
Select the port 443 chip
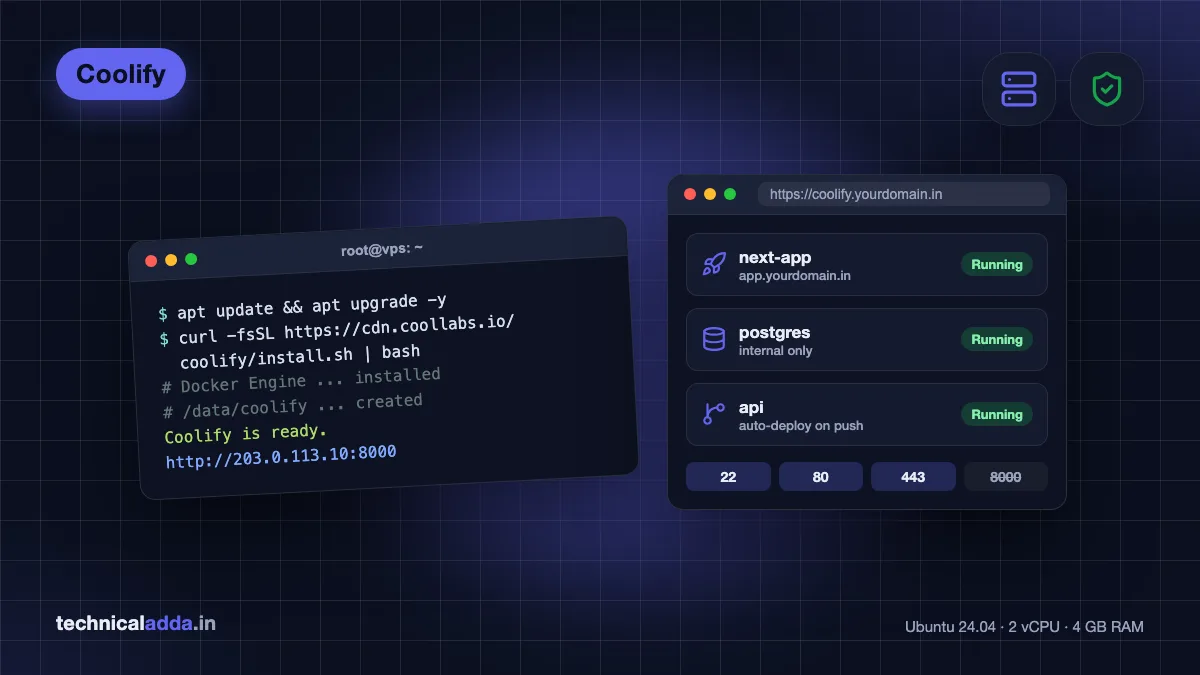coord(913,477)
